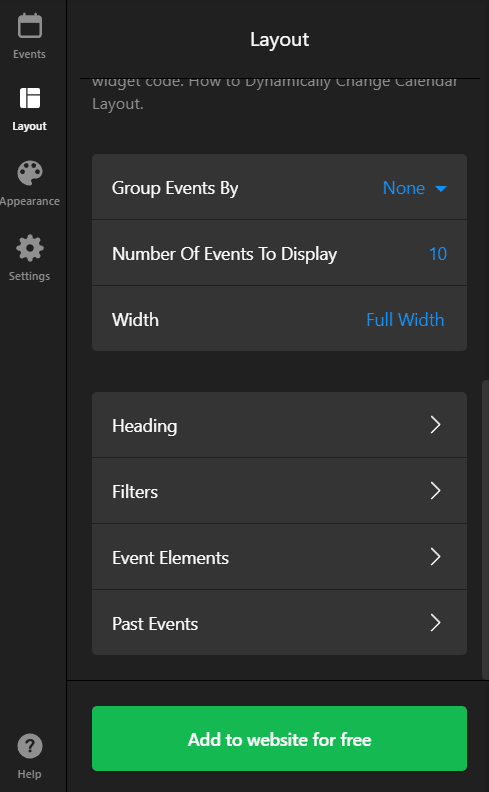The width and height of the screenshot is (489, 792).
Task: Click the blue dropdown arrow beside None
Action: (441, 189)
